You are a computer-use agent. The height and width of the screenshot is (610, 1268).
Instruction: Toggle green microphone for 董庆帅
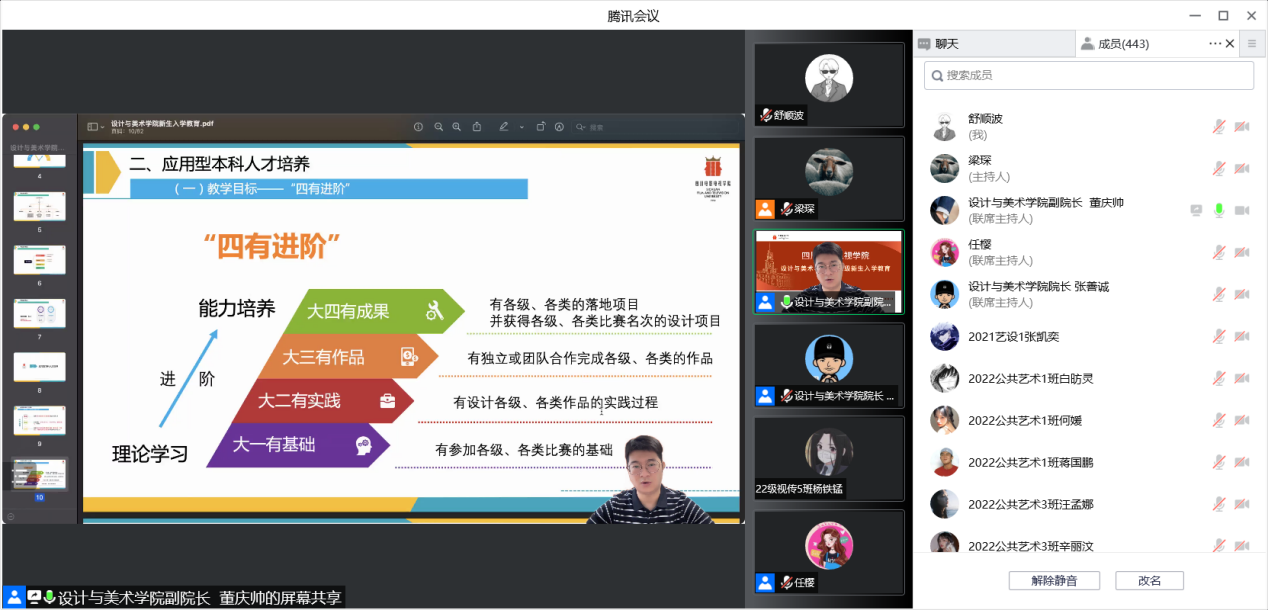point(1219,211)
